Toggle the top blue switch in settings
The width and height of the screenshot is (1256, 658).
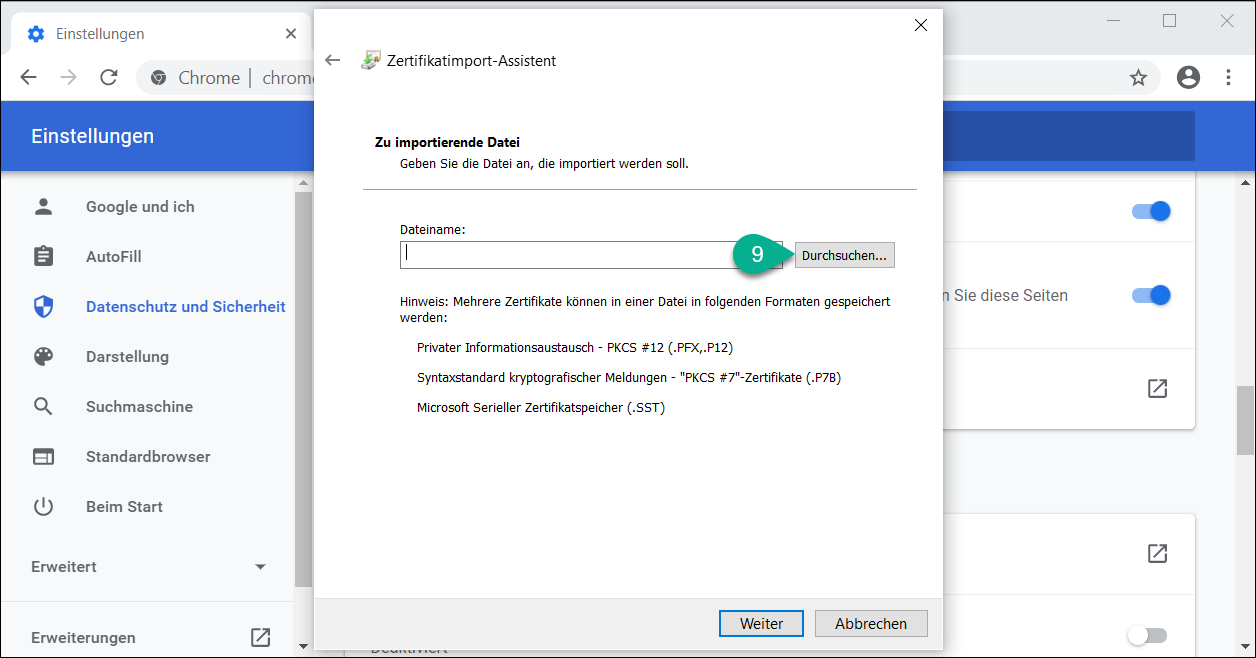pos(1150,211)
